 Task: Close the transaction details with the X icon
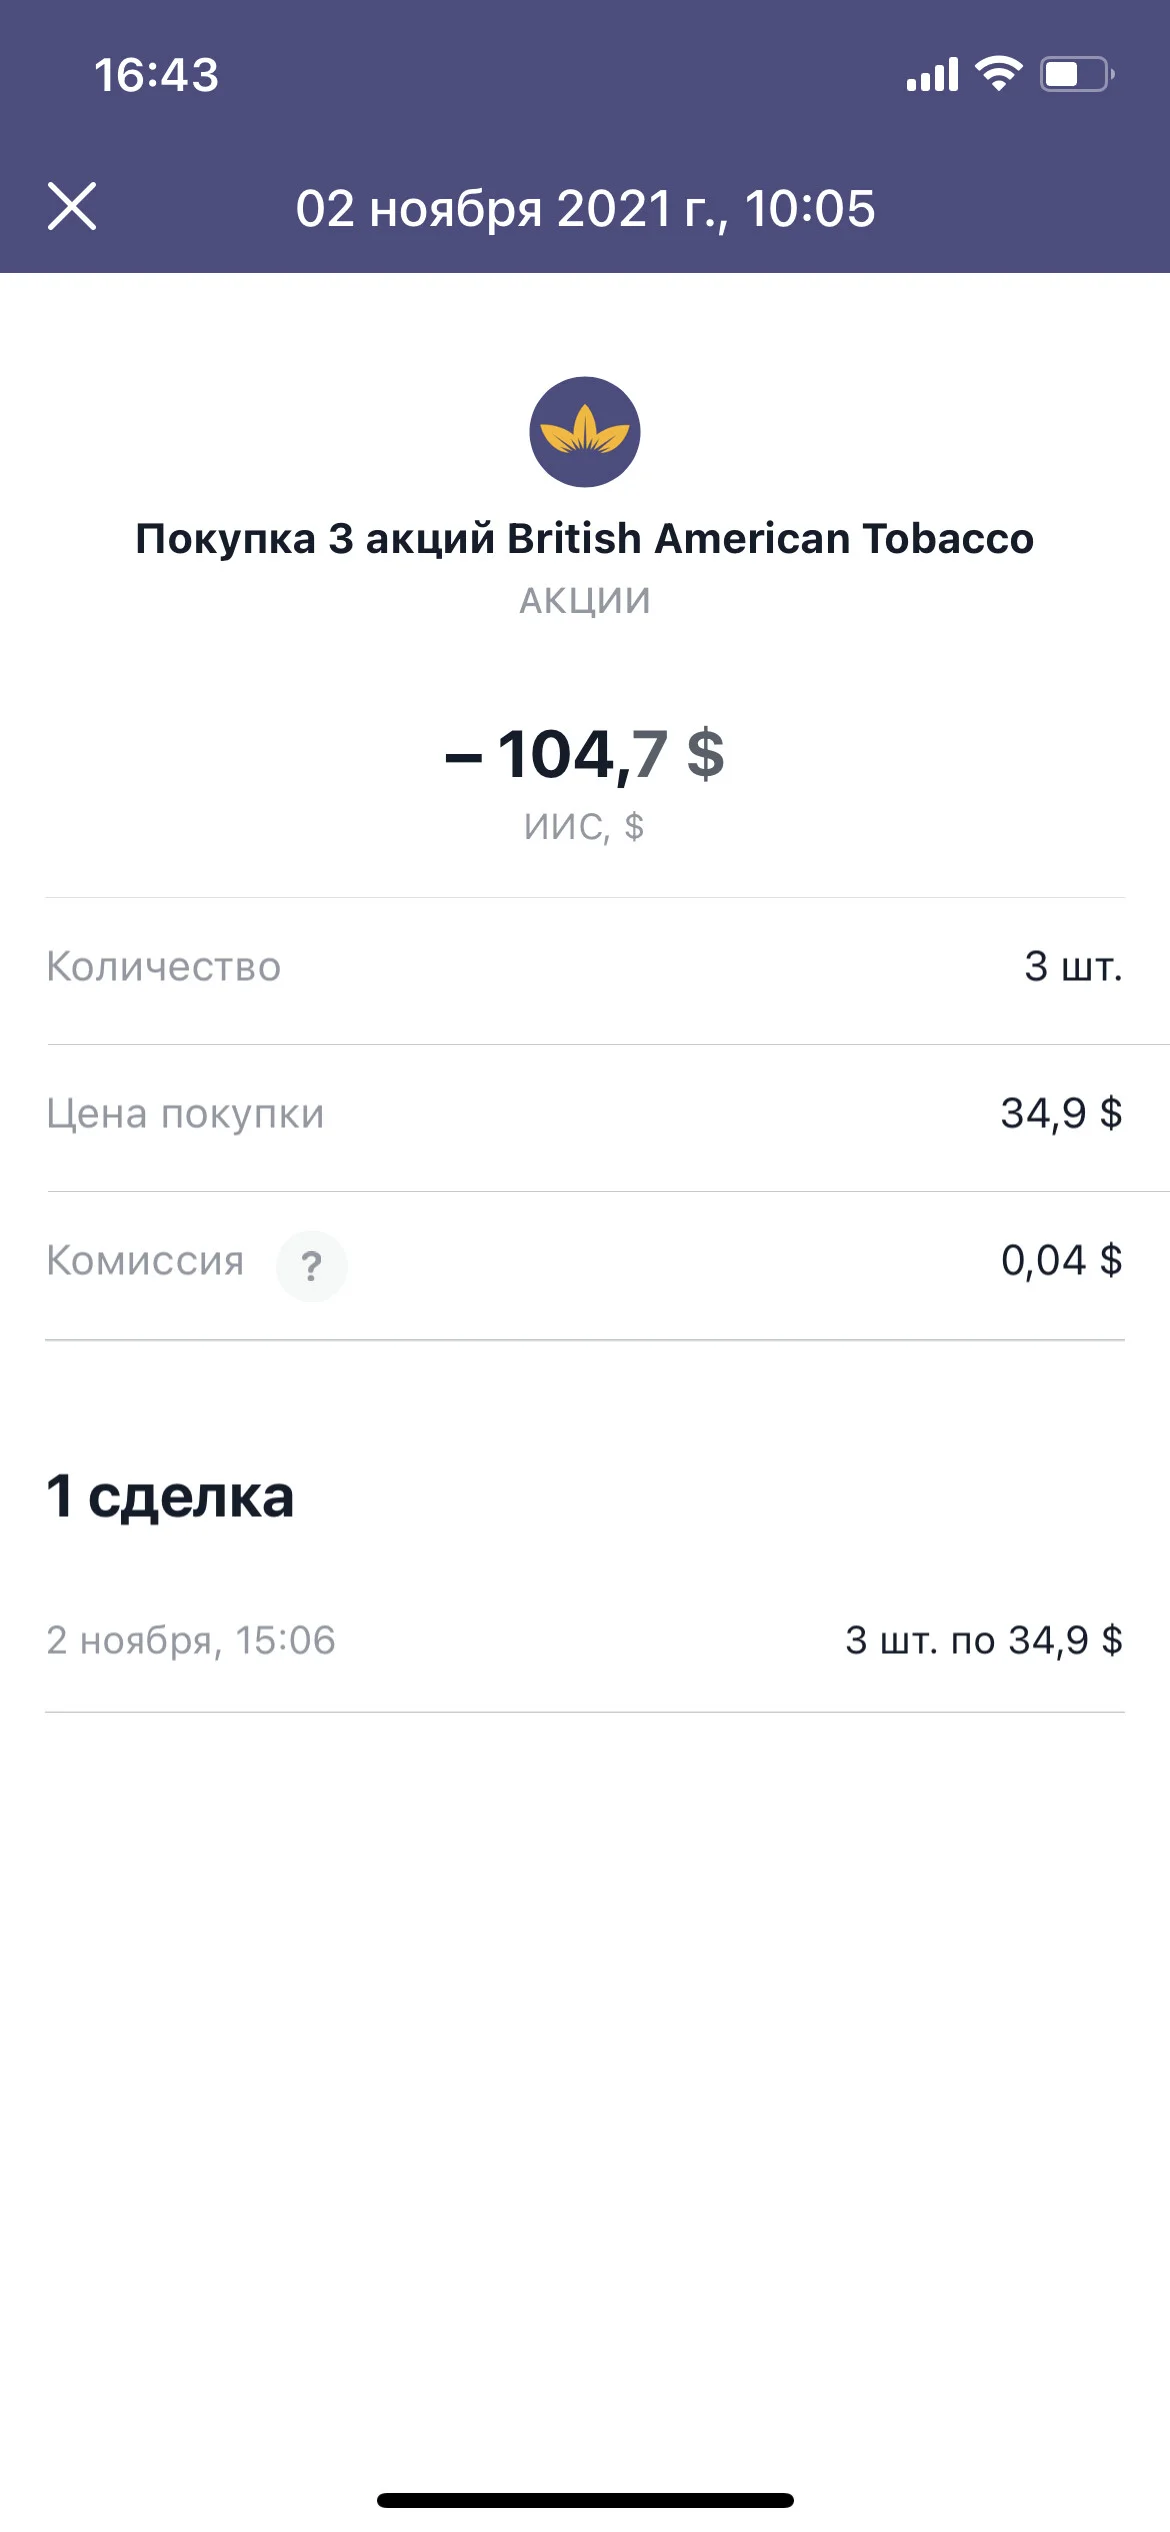72,207
